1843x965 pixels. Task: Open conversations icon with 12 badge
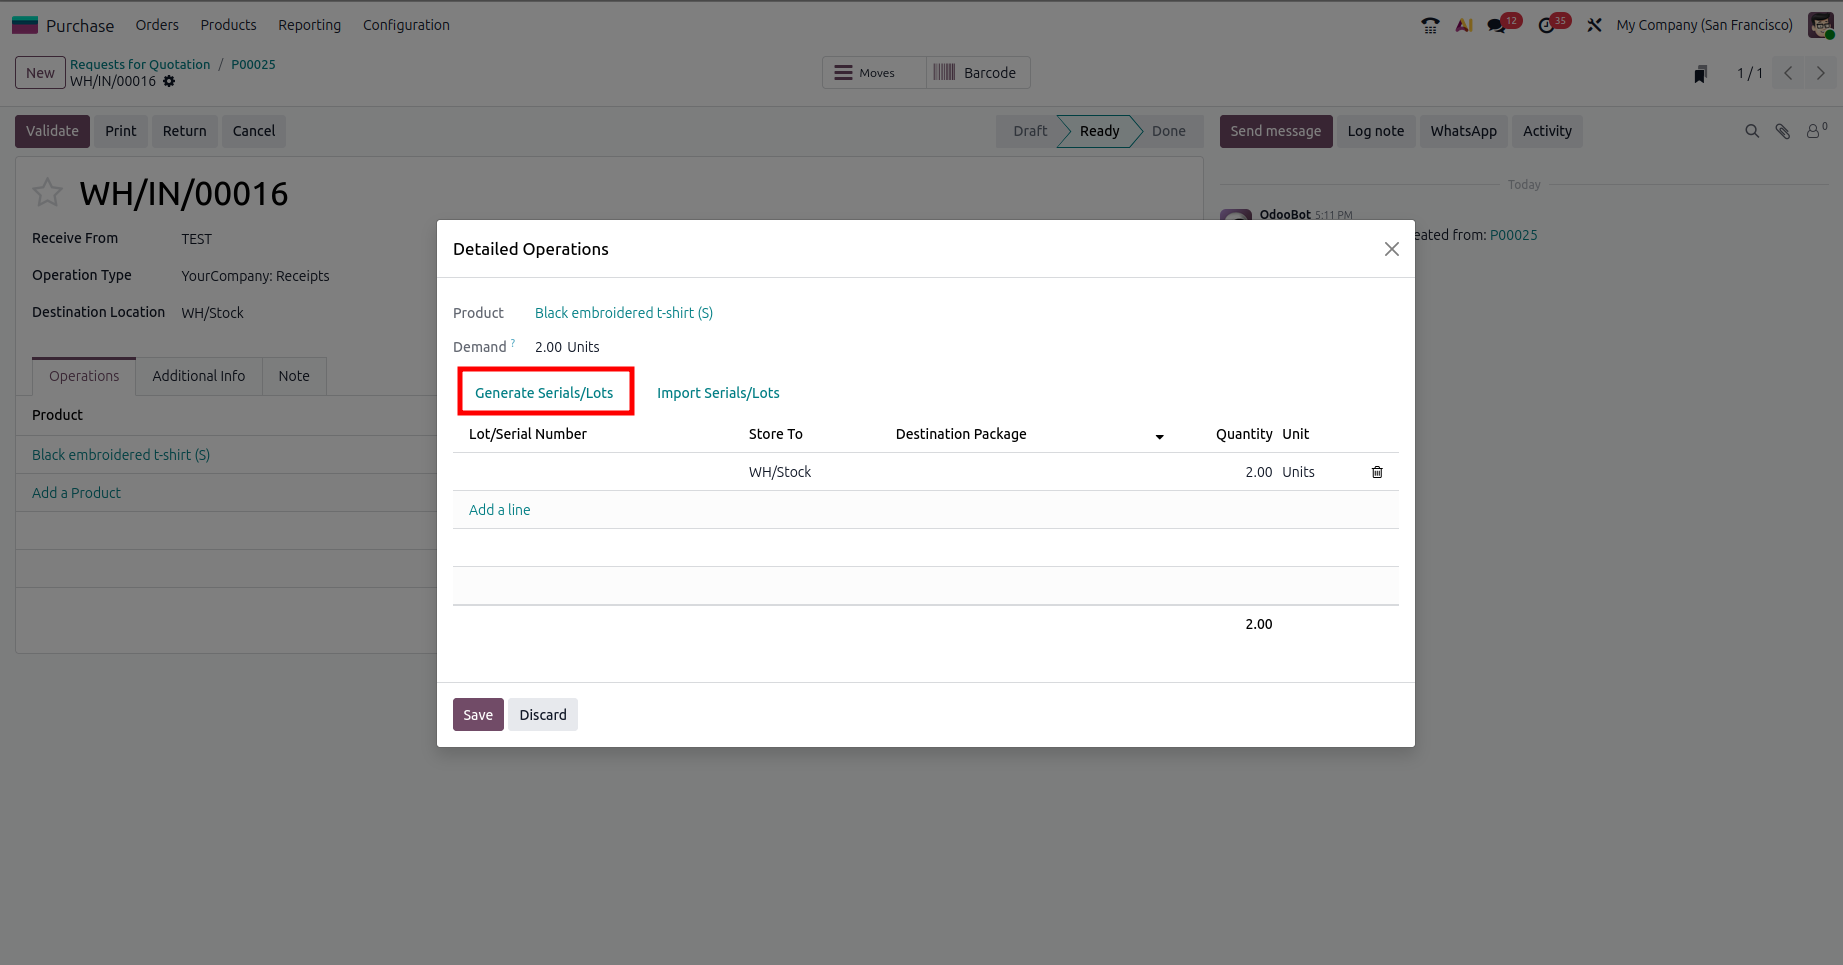tap(1497, 25)
